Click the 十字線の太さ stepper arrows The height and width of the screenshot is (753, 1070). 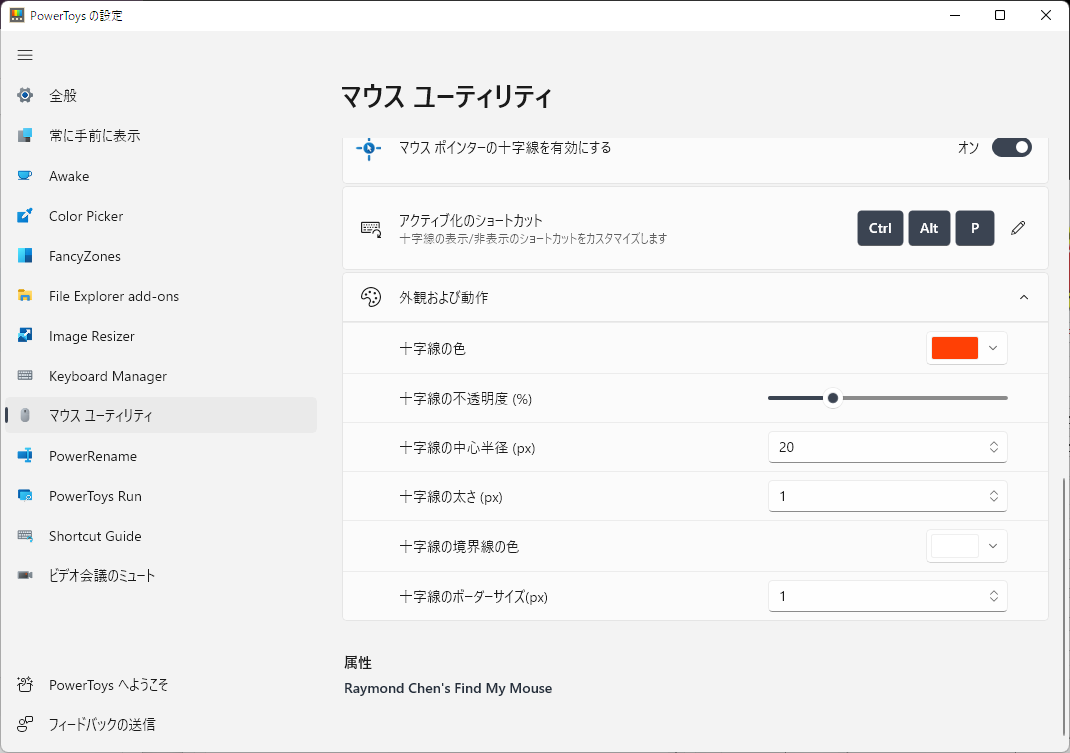993,496
